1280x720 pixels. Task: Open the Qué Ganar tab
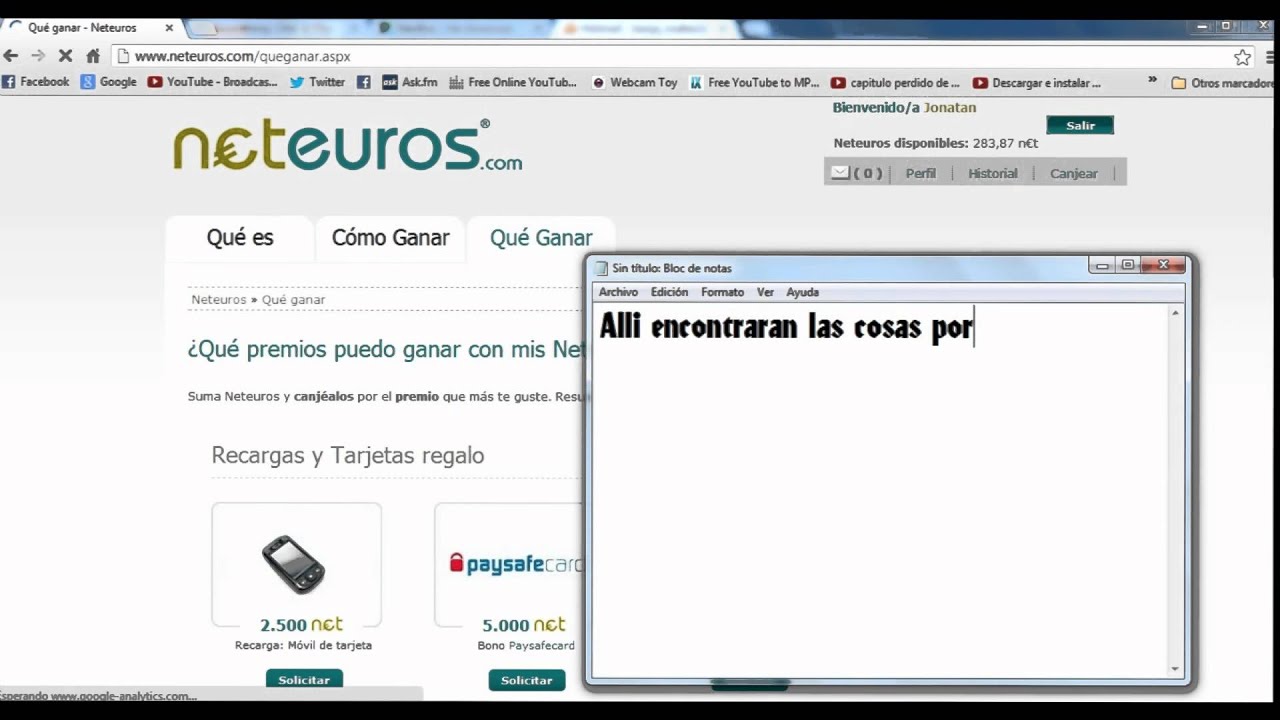pyautogui.click(x=541, y=238)
